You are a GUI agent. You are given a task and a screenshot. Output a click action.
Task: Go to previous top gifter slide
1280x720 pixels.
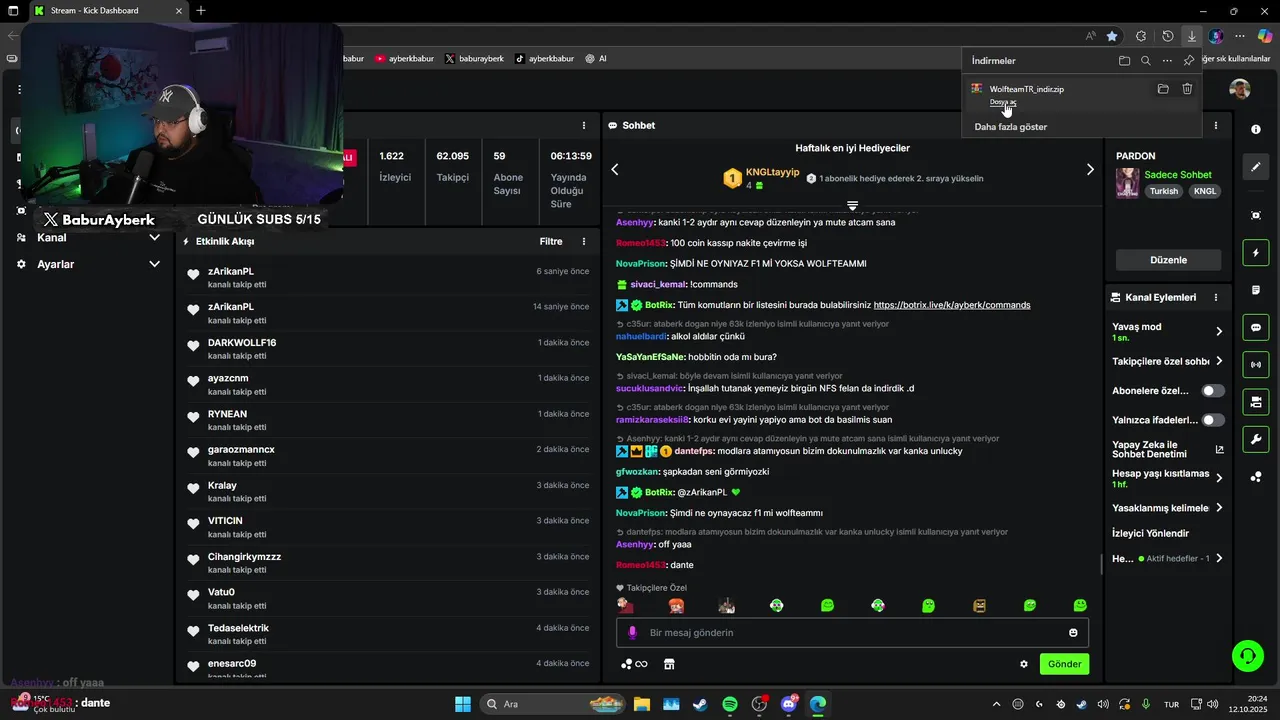click(615, 170)
